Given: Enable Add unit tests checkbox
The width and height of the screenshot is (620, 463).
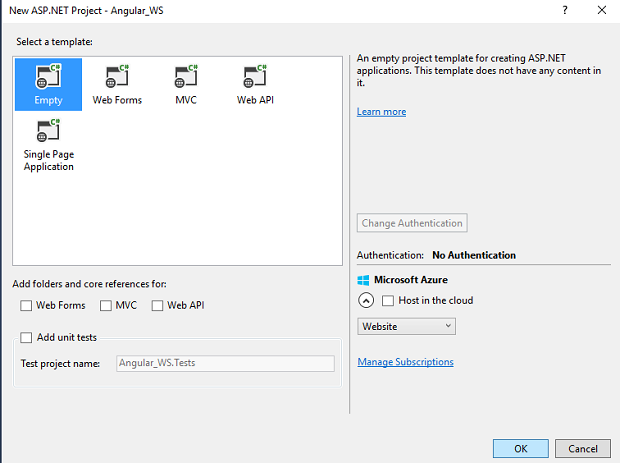Looking at the screenshot, I should pyautogui.click(x=26, y=337).
